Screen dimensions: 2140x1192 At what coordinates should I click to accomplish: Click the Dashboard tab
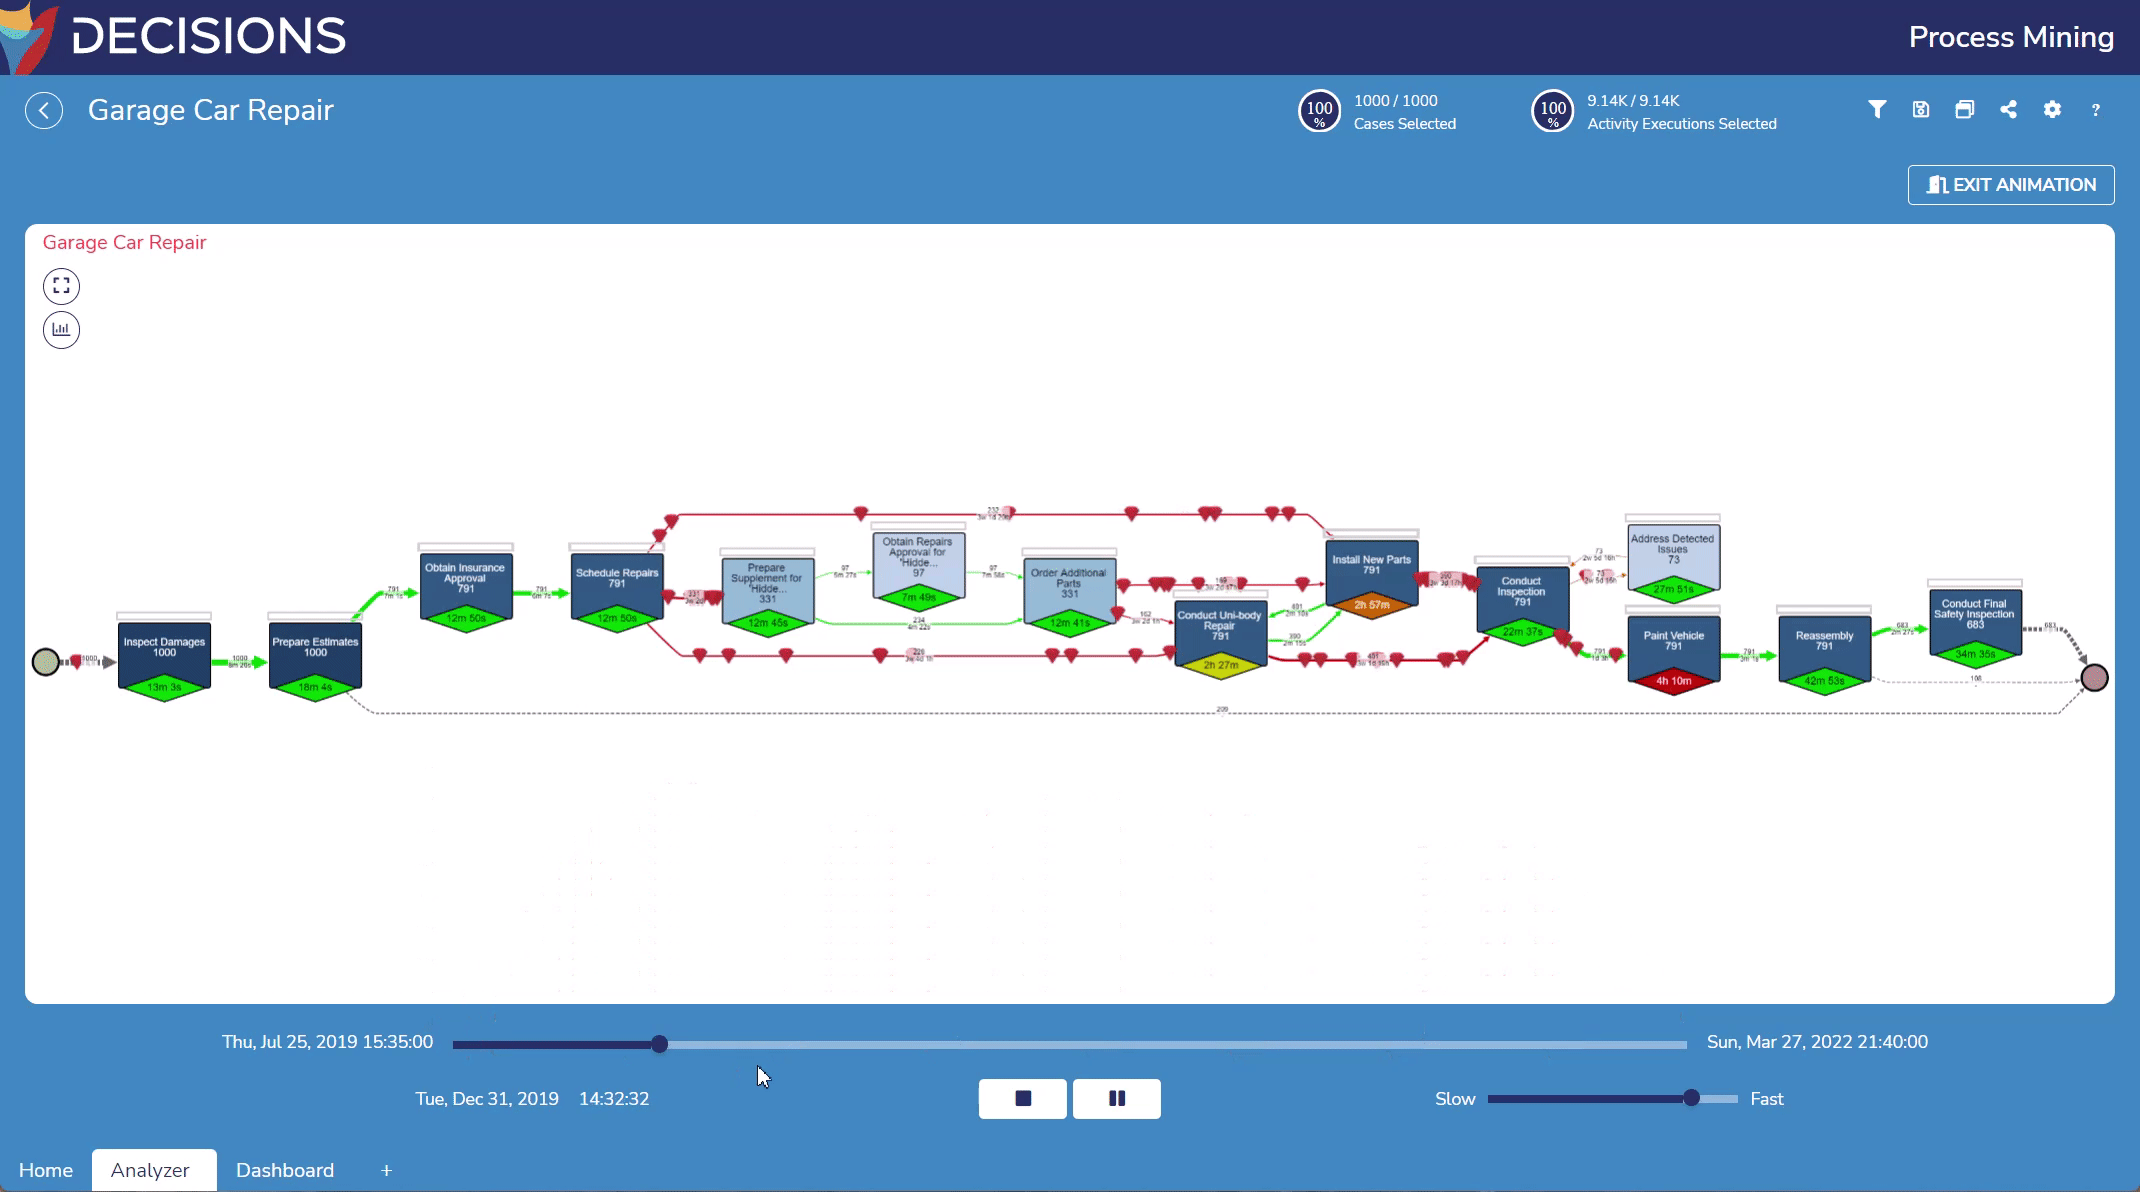(285, 1169)
